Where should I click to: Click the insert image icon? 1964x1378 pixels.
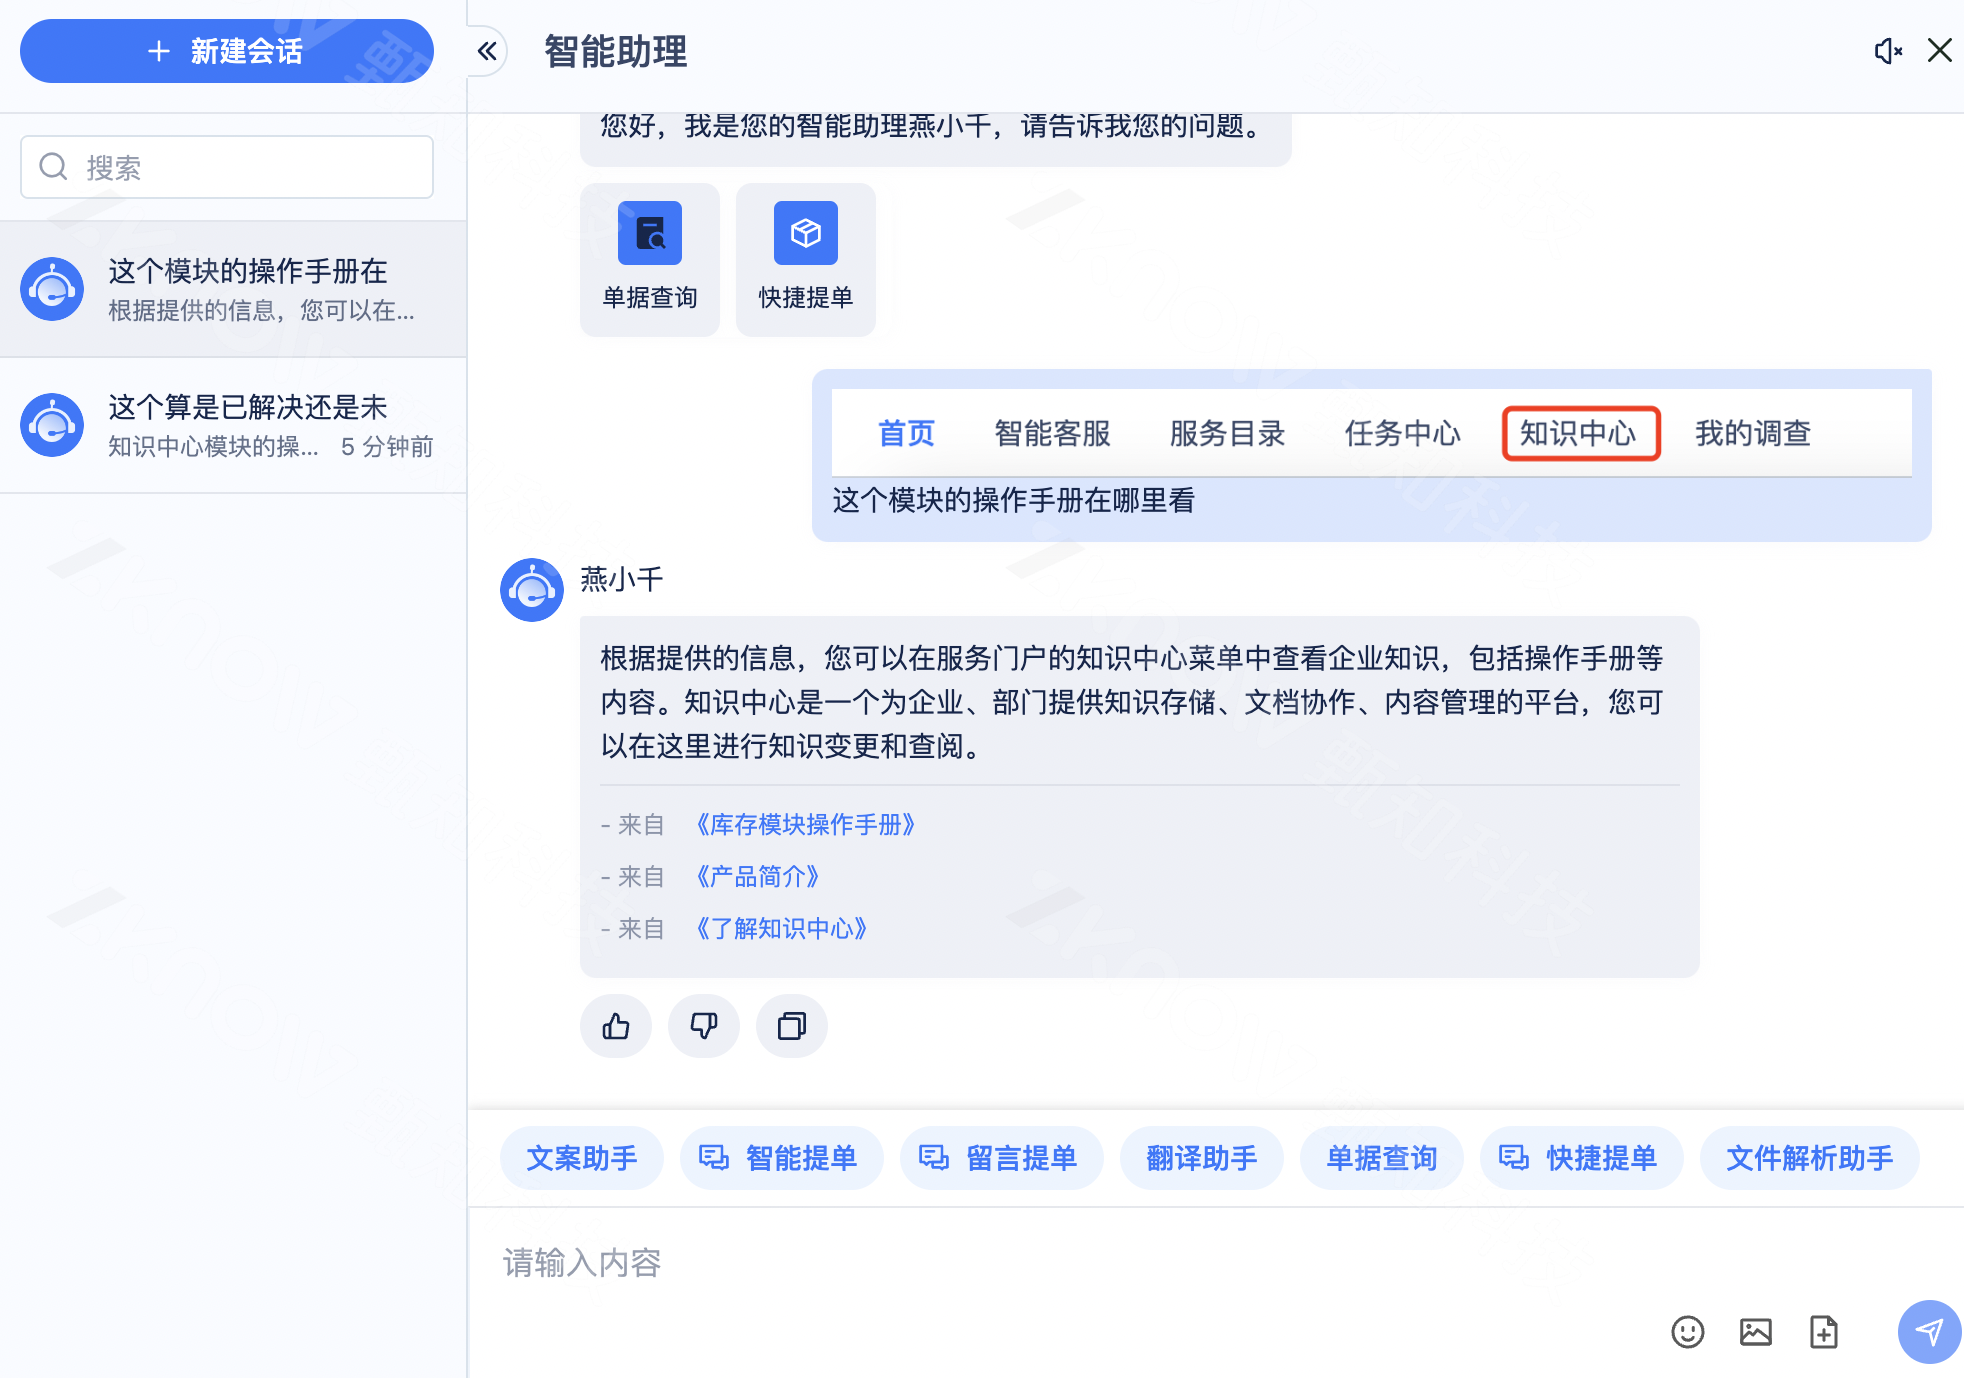pyautogui.click(x=1756, y=1332)
